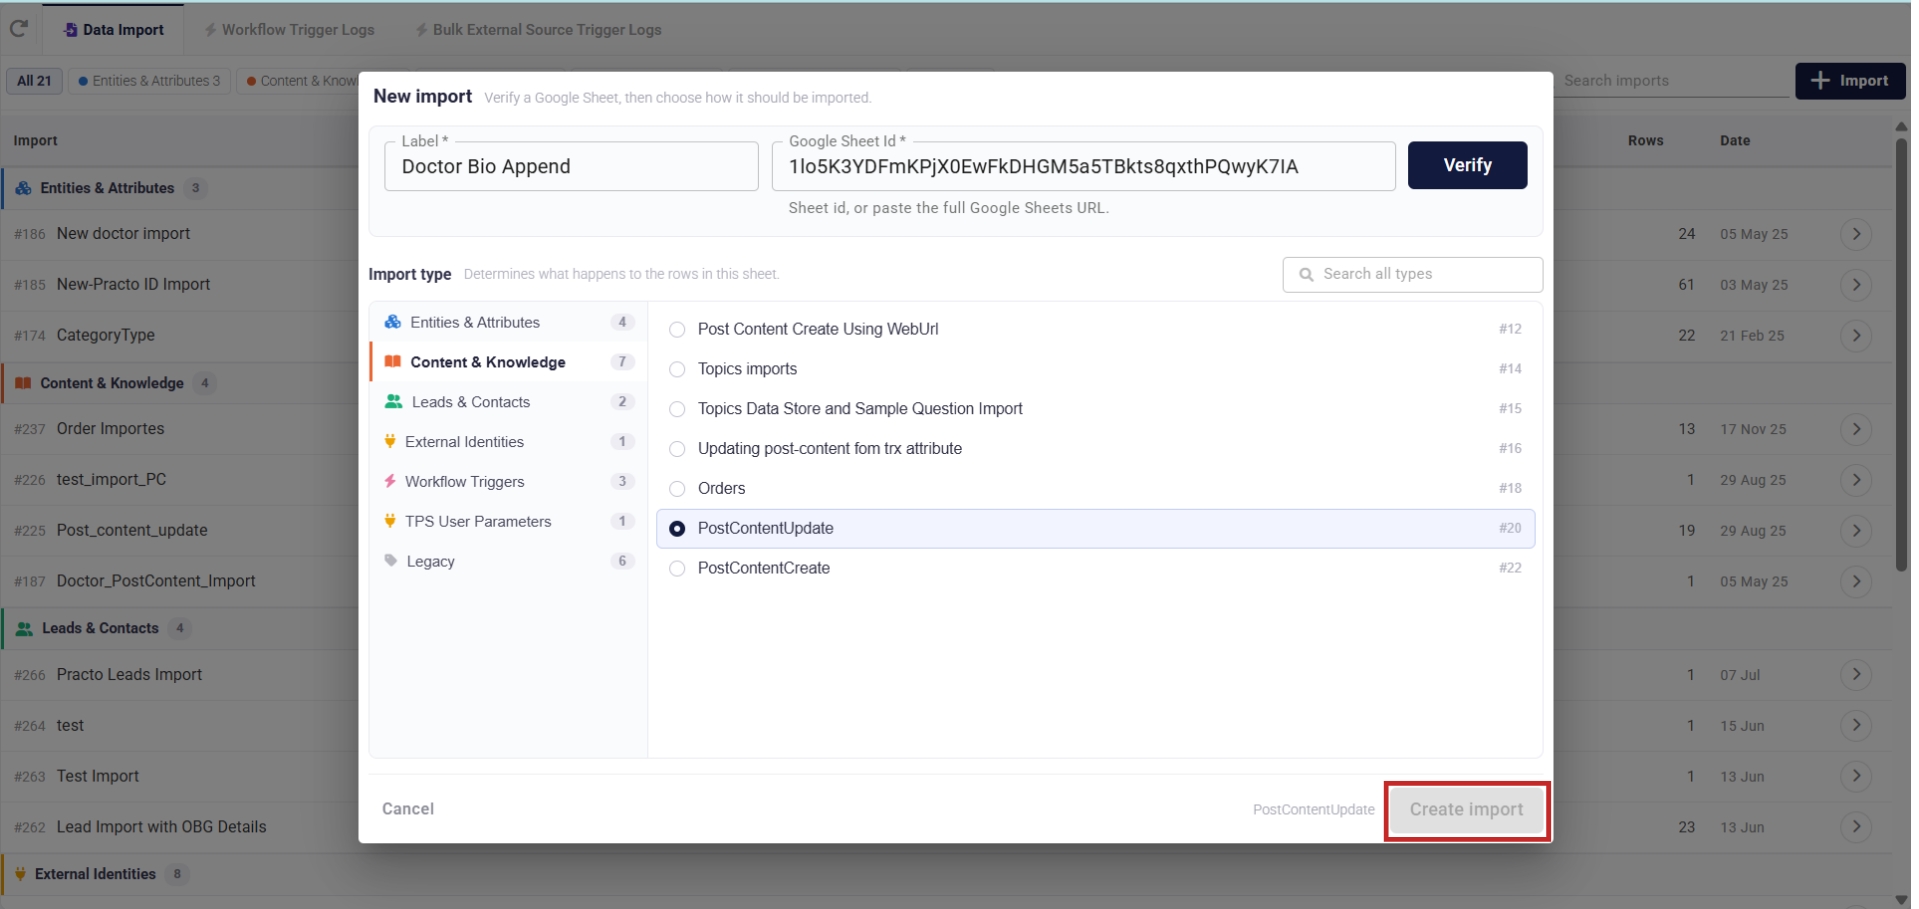Click the Create import button
1919x909 pixels.
(x=1466, y=810)
